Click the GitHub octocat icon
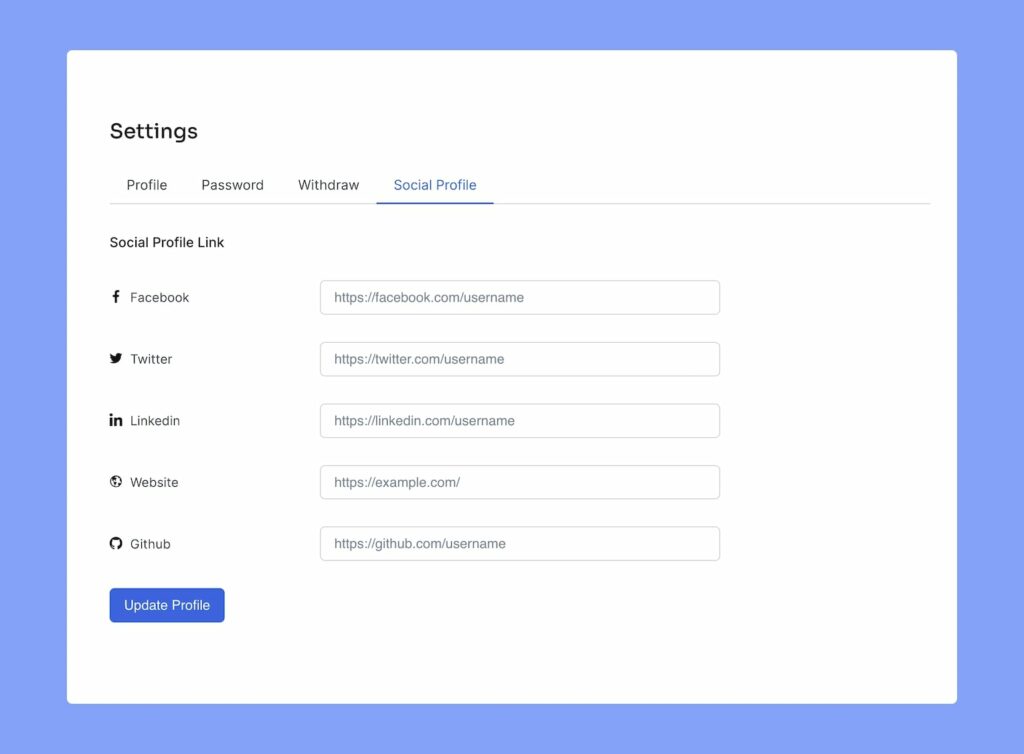The image size is (1024, 754). pos(116,543)
